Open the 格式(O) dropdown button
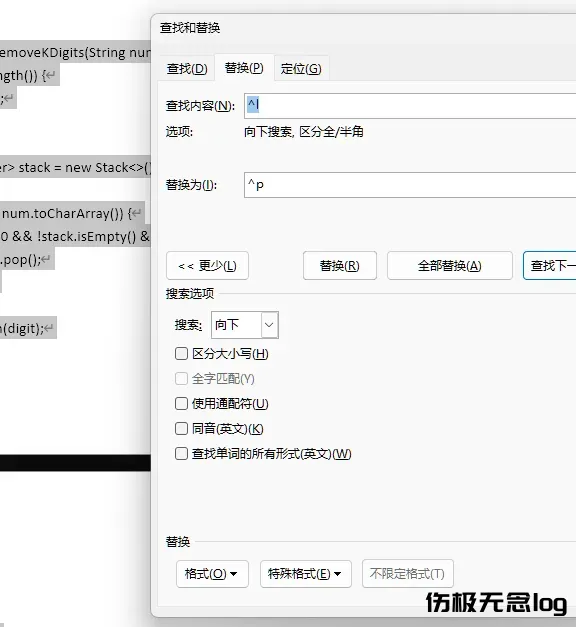 (212, 574)
